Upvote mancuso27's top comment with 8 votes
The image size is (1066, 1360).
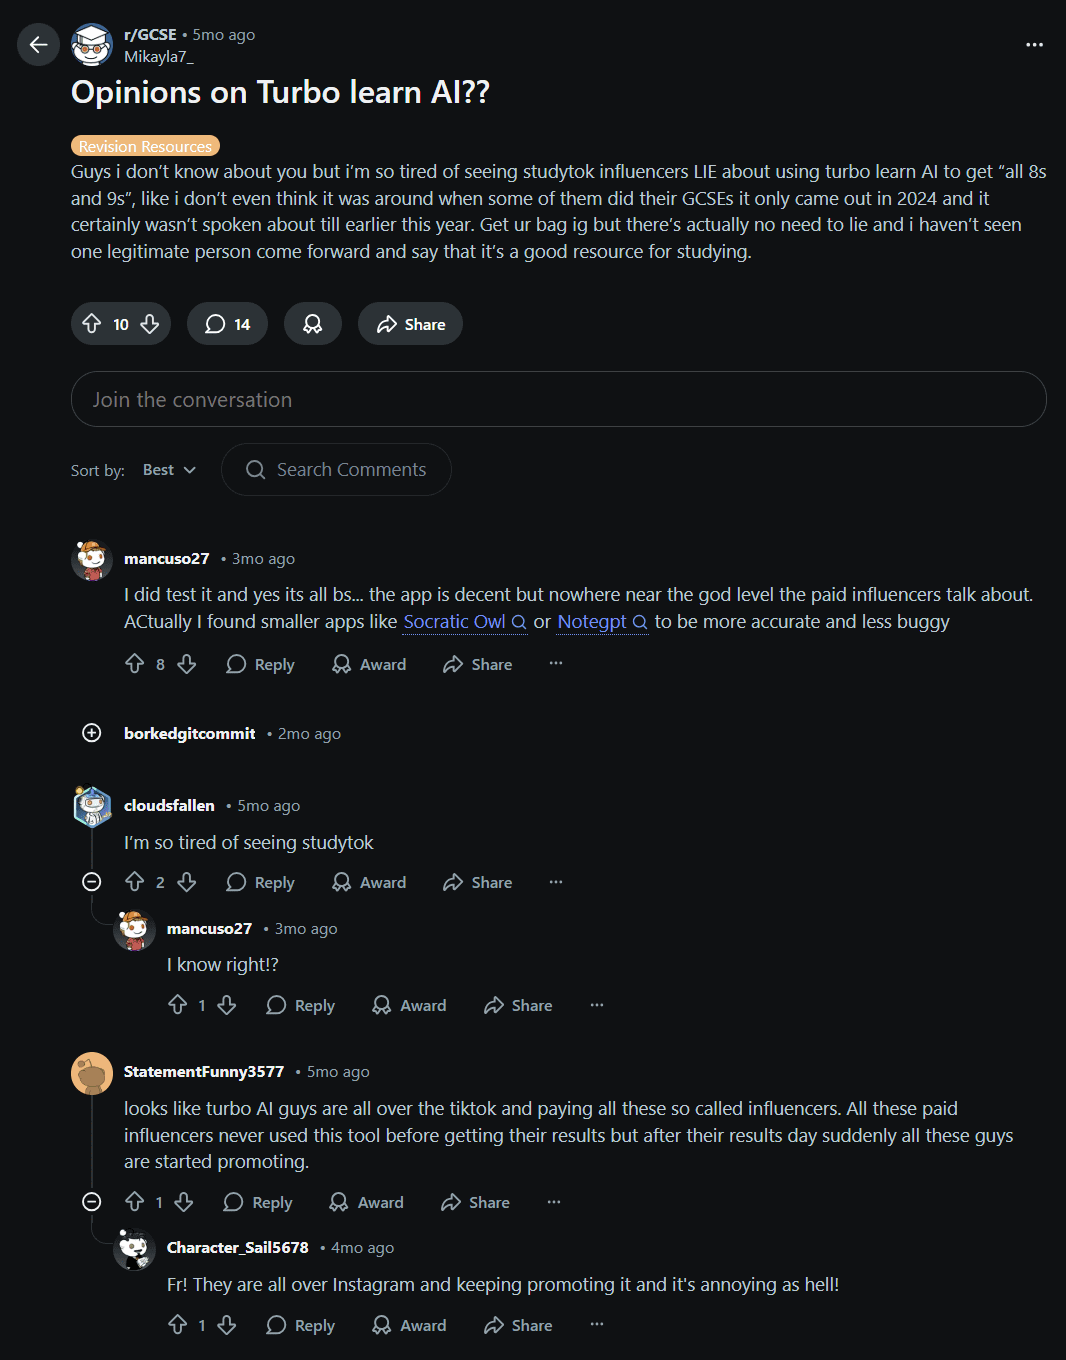coord(135,664)
